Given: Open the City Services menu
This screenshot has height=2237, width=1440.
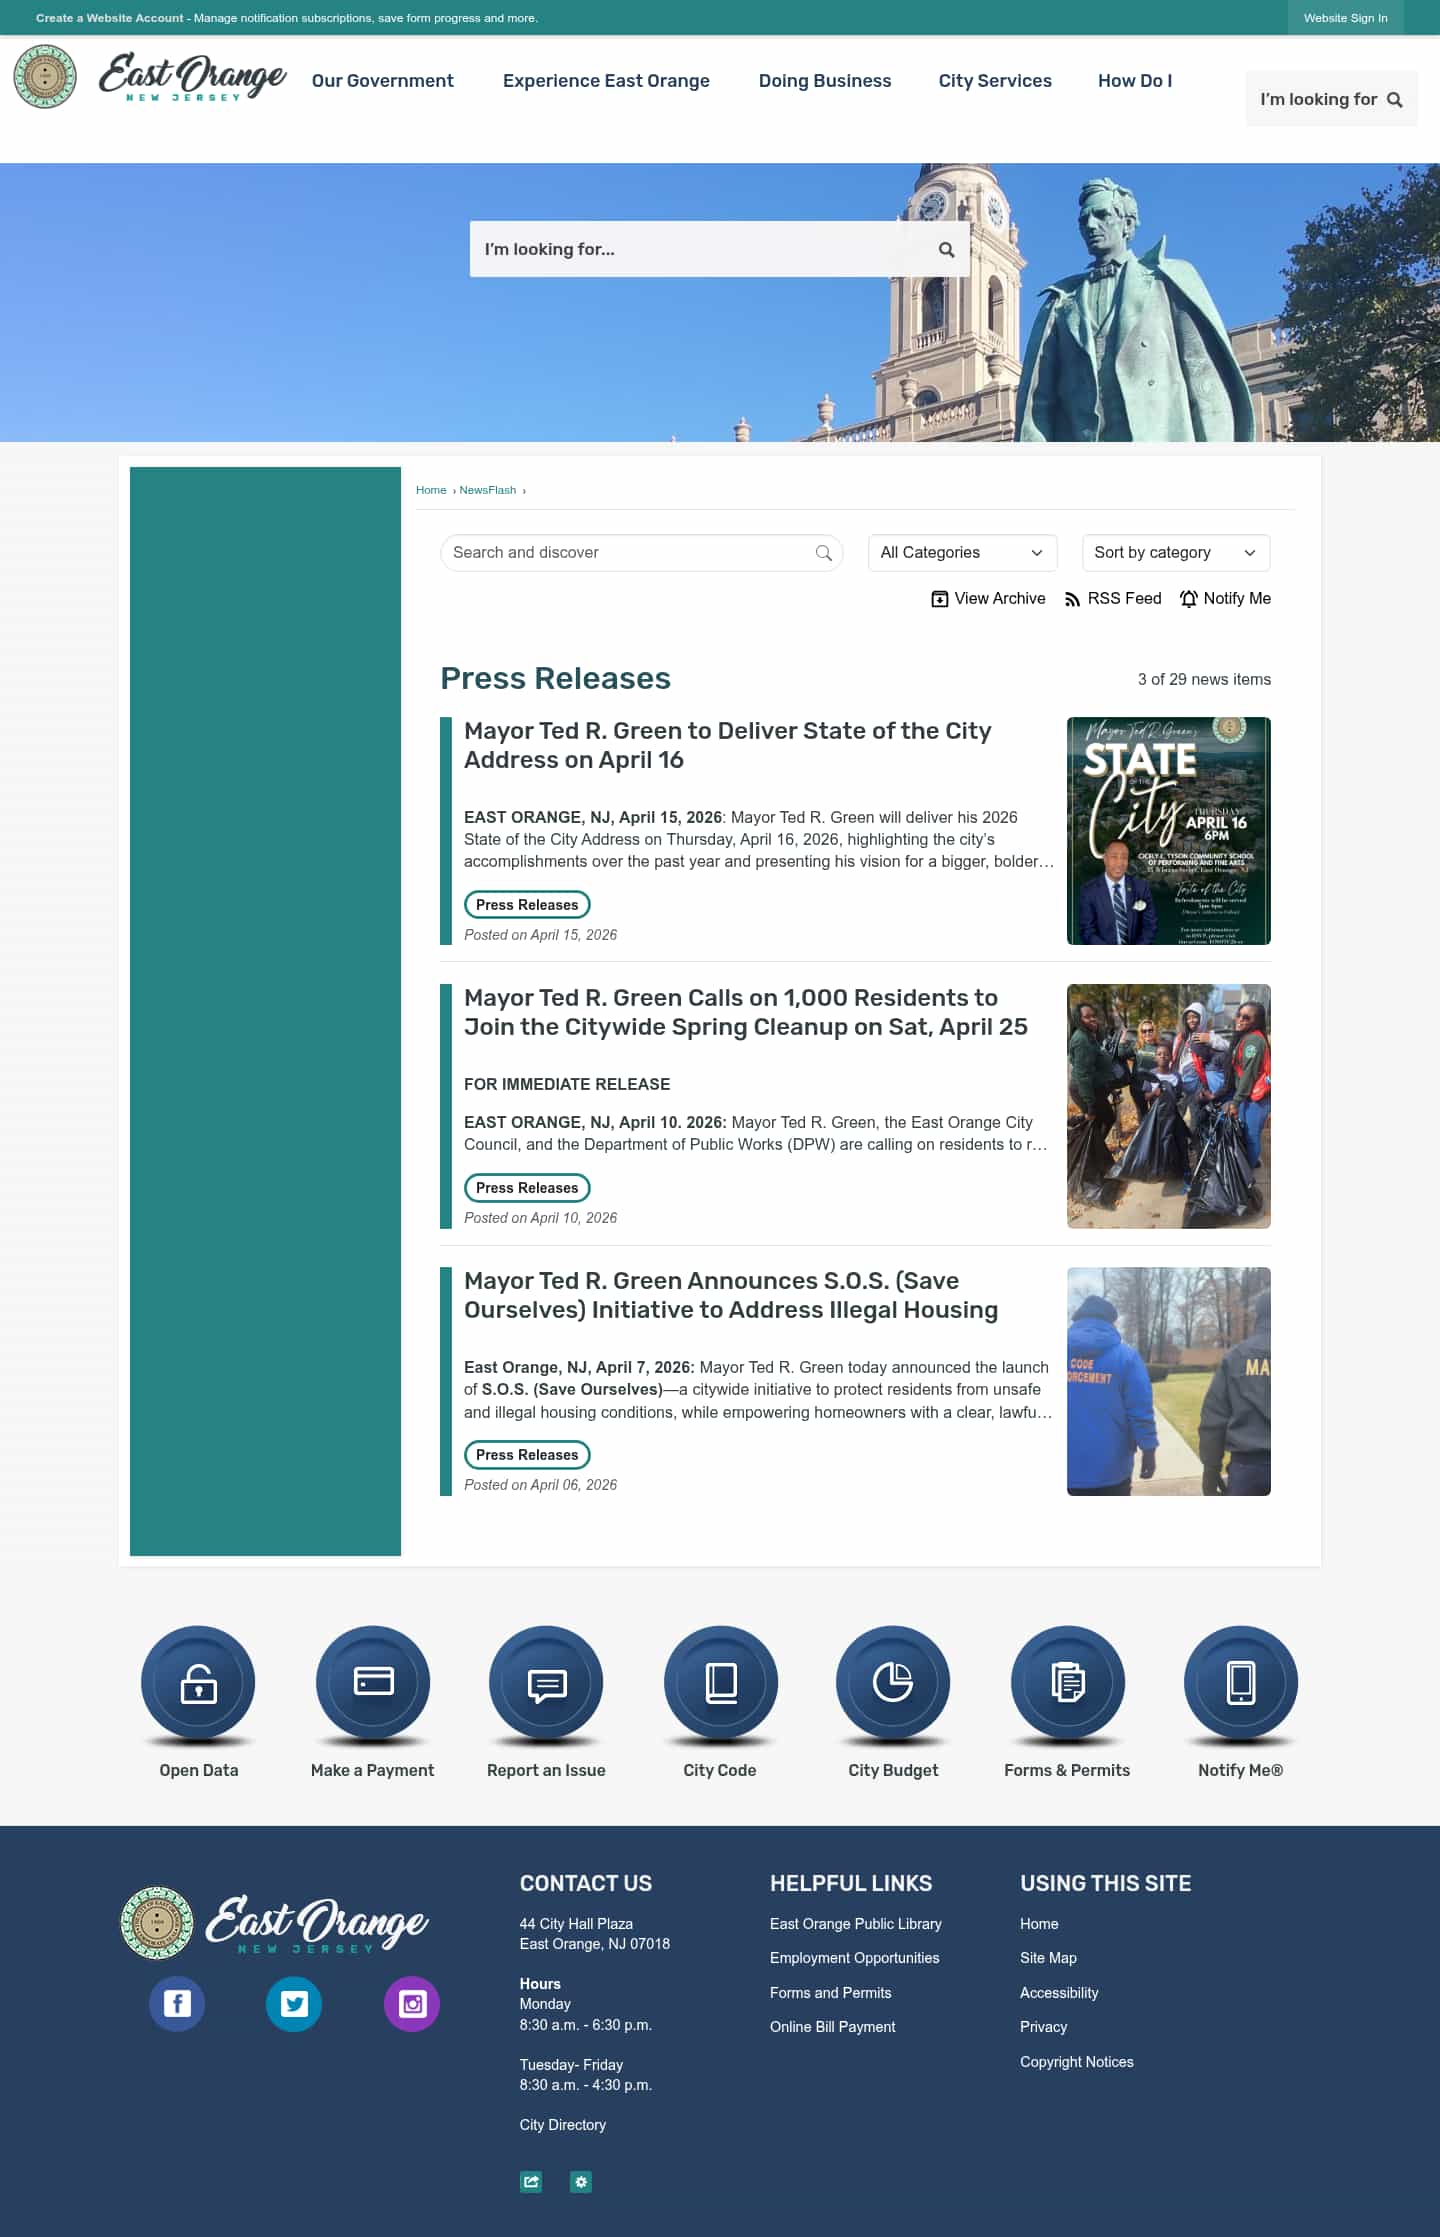Looking at the screenshot, I should point(995,81).
